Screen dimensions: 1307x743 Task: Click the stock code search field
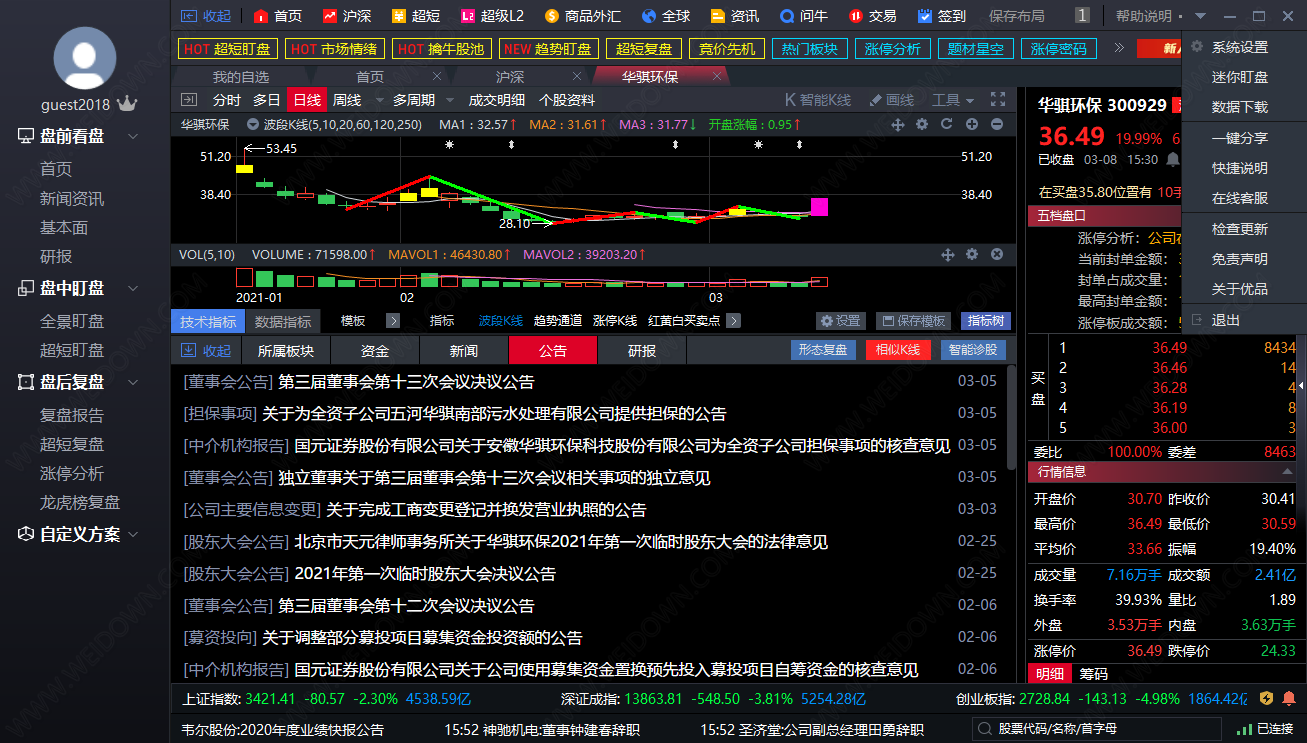tap(1097, 729)
